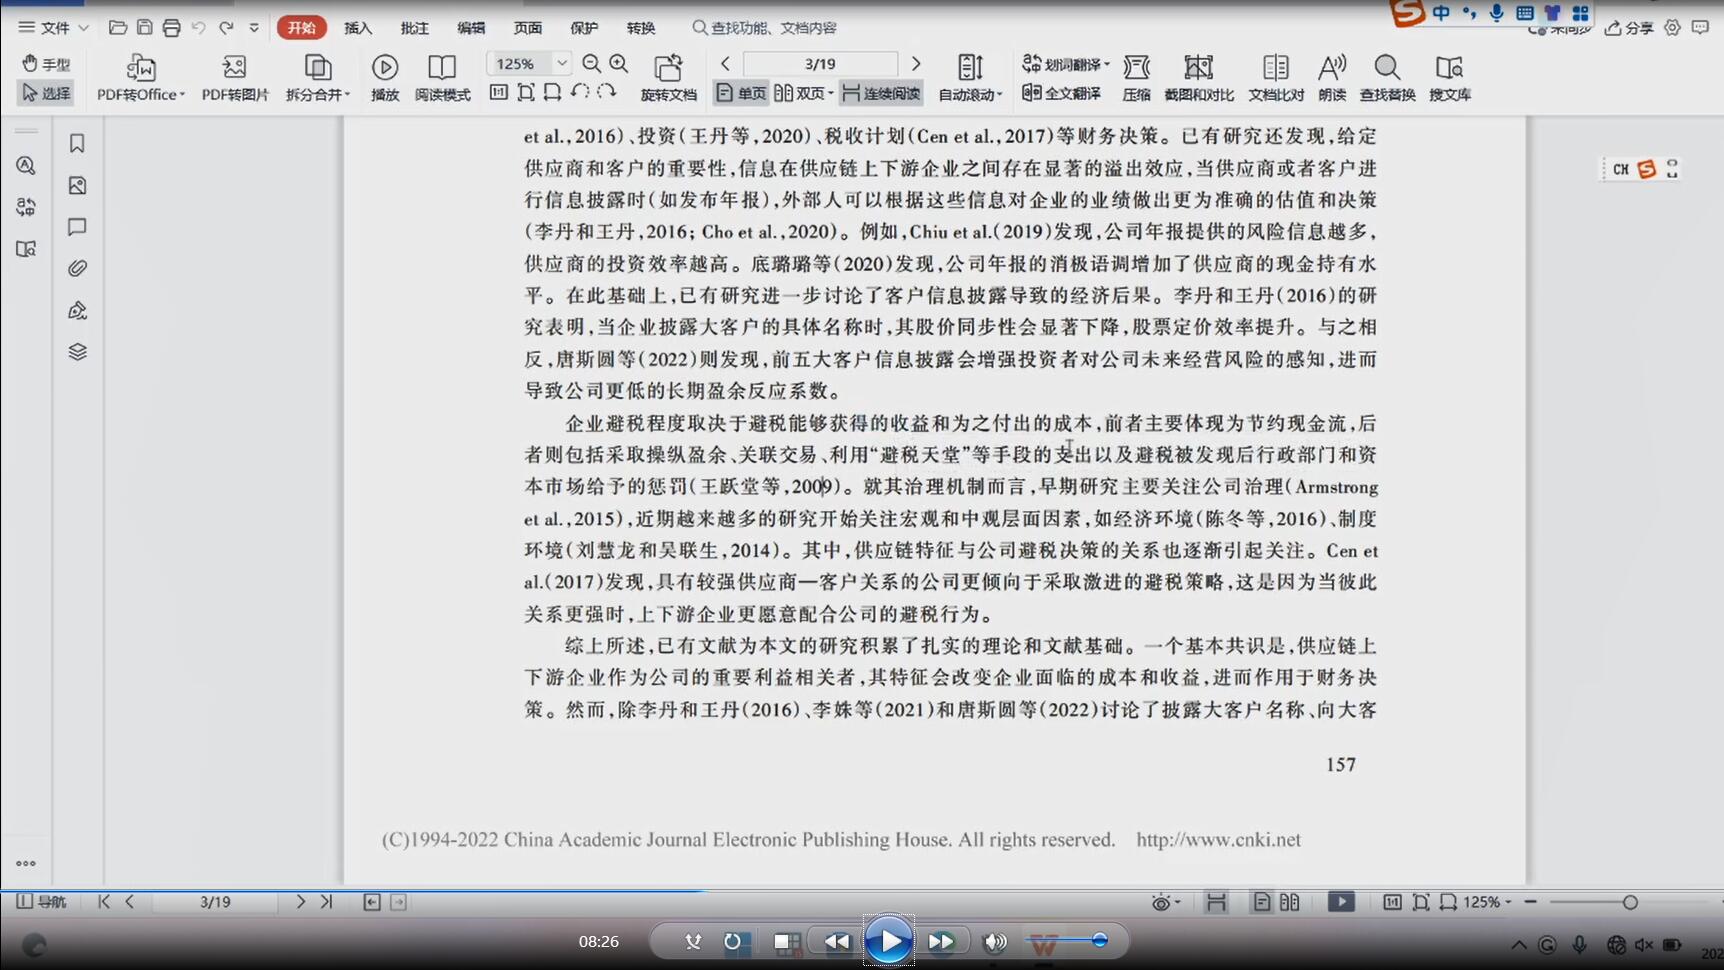Open the 文件 file menu
This screenshot has height=970, width=1724.
pos(54,28)
